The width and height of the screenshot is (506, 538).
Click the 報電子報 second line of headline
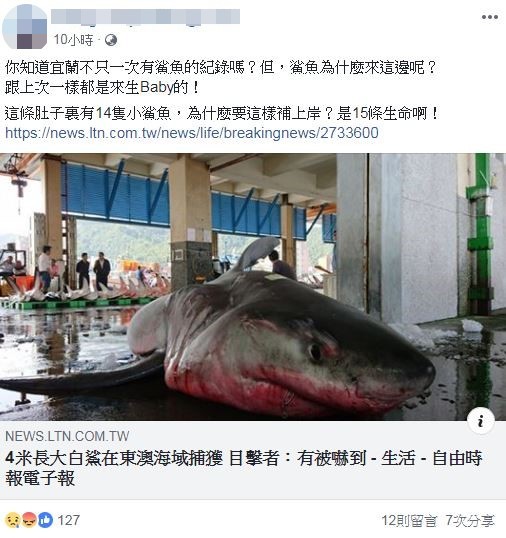point(40,478)
